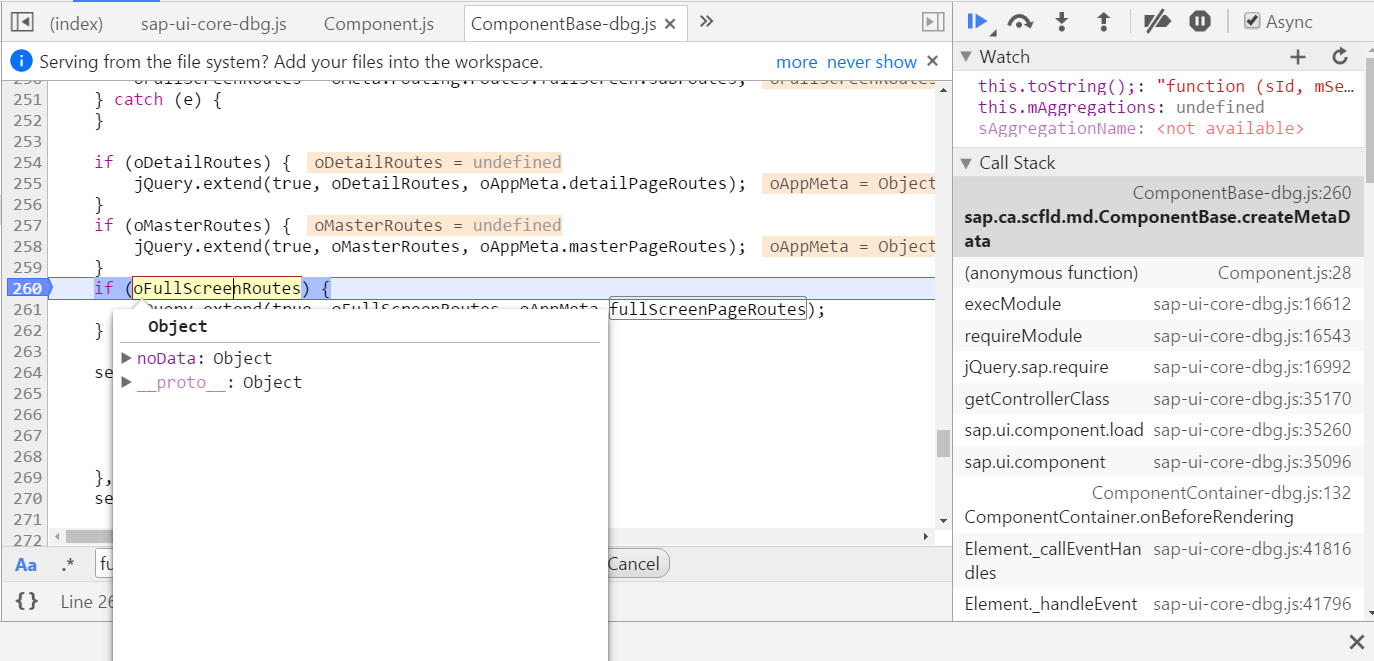This screenshot has height=661, width=1374.
Task: Step over the next function call
Action: 1022,20
